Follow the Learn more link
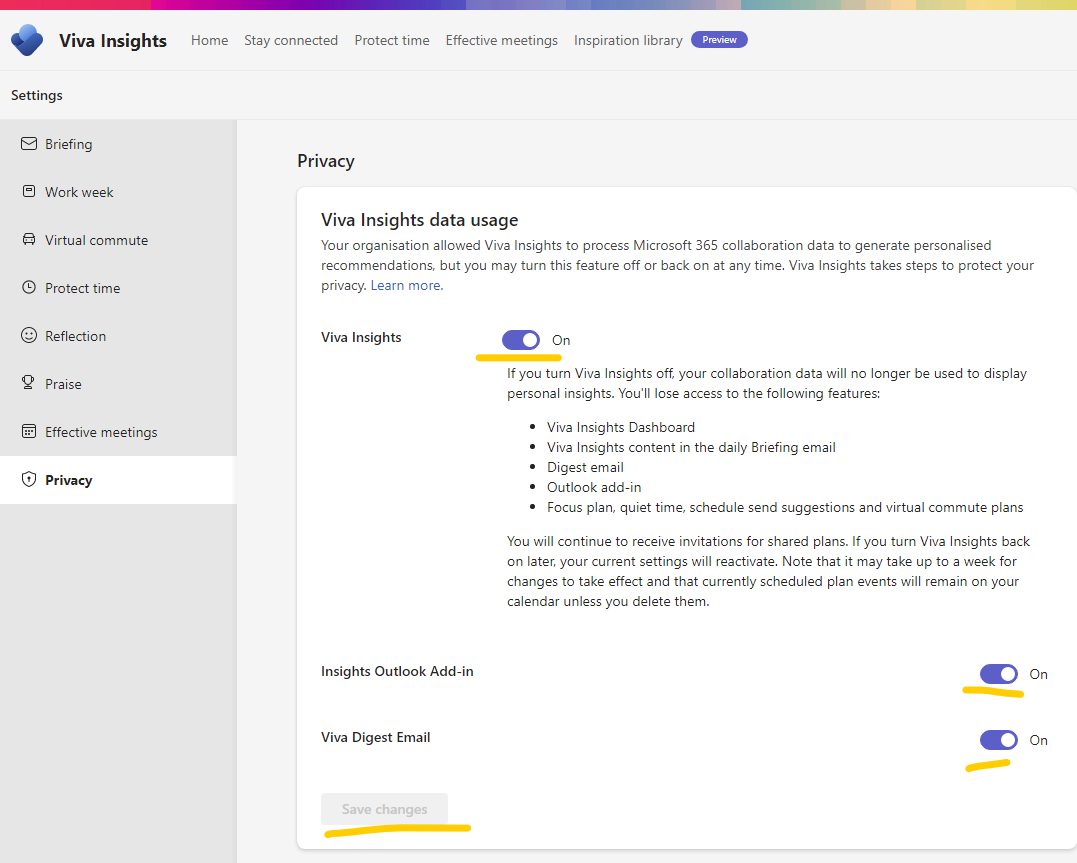1077x863 pixels. pos(406,286)
